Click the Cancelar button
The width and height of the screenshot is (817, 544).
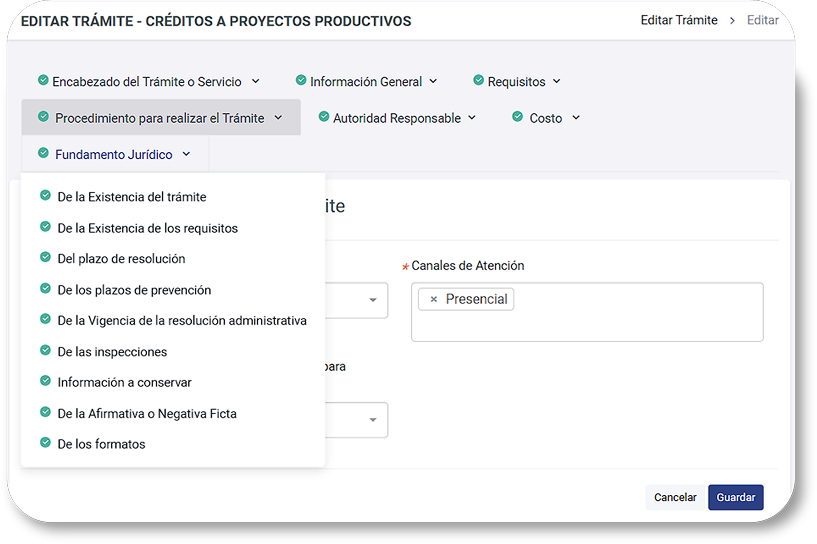coord(675,497)
